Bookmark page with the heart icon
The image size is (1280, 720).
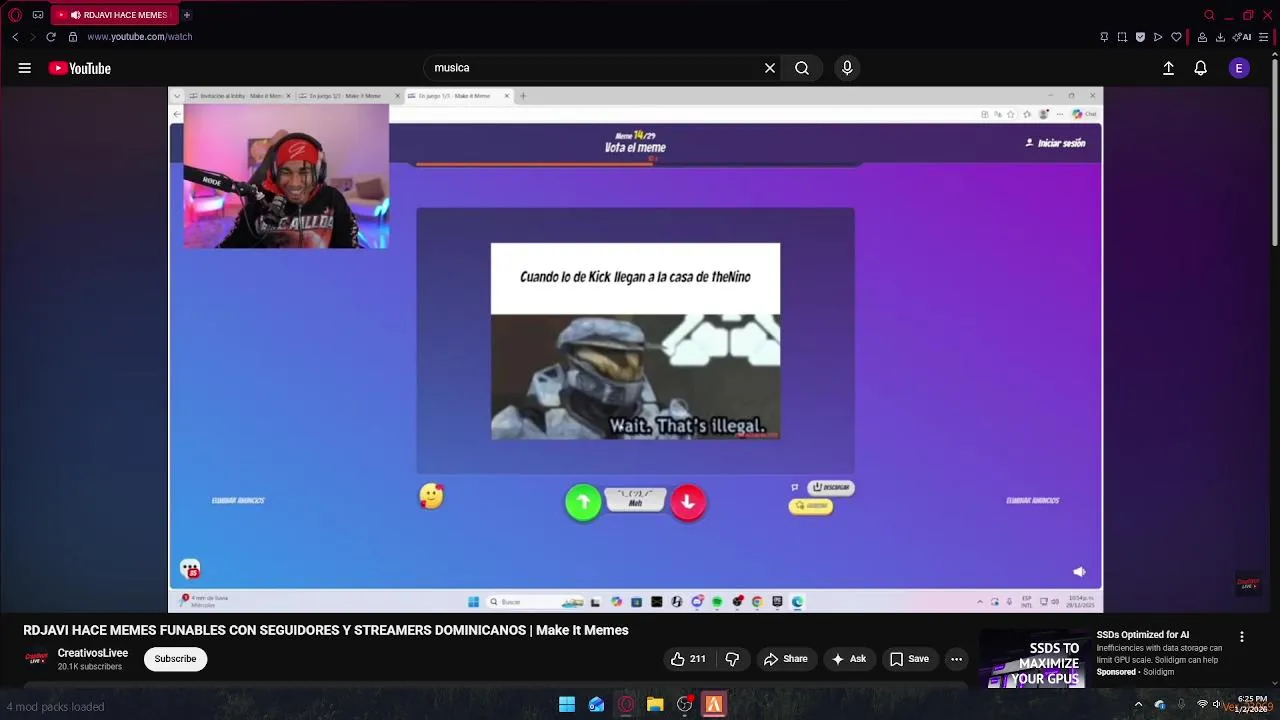1176,37
